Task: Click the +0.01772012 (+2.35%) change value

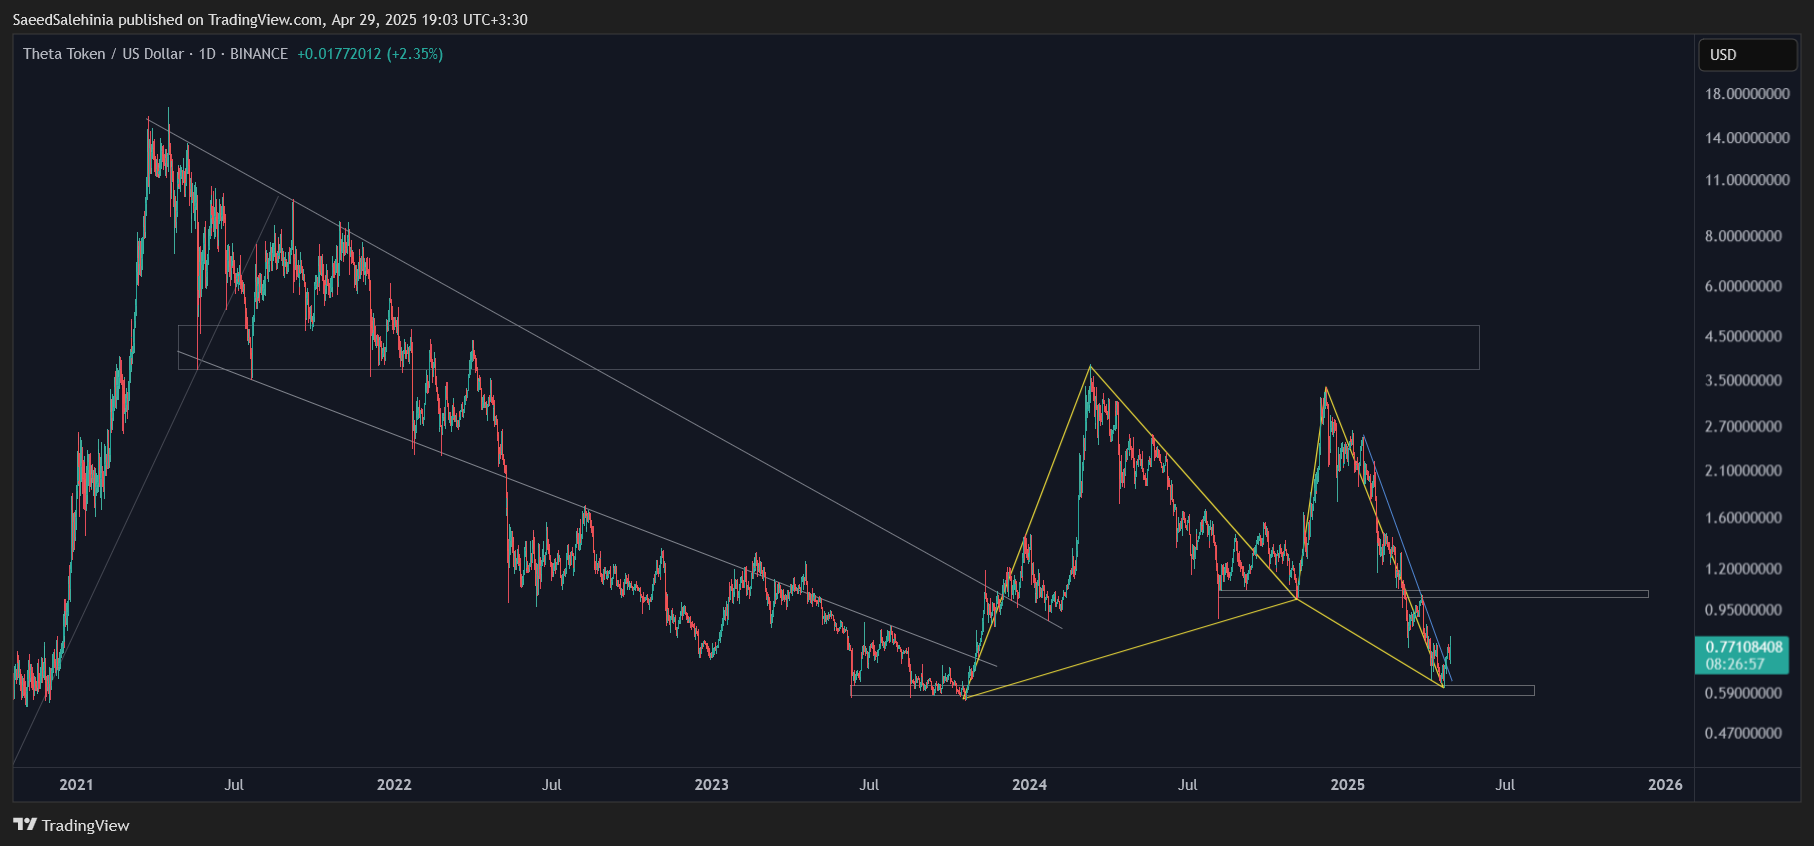Action: coord(370,54)
